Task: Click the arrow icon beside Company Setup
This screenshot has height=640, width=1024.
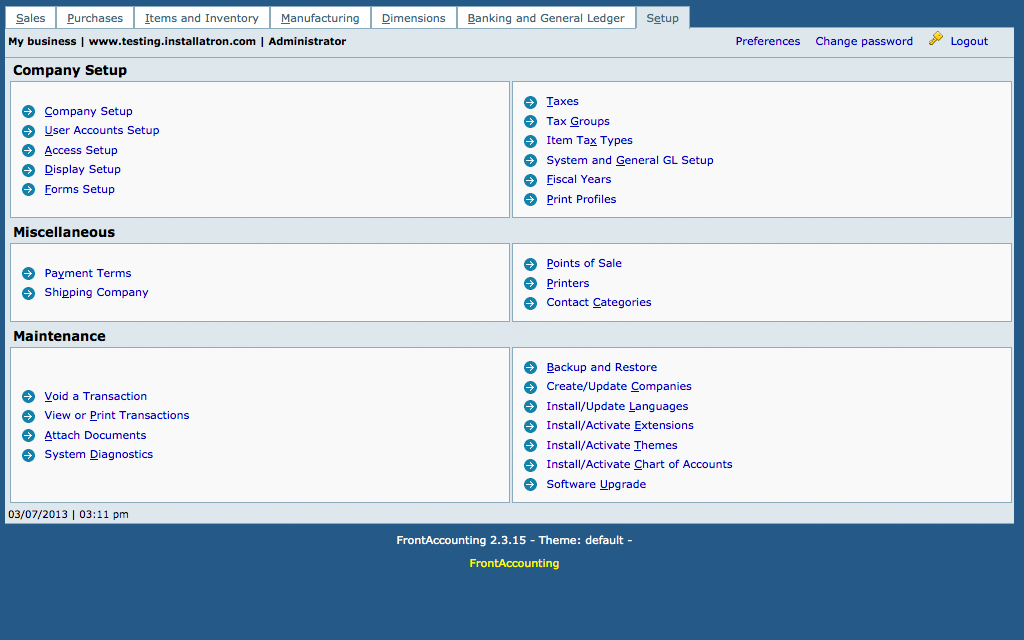Action: tap(28, 112)
